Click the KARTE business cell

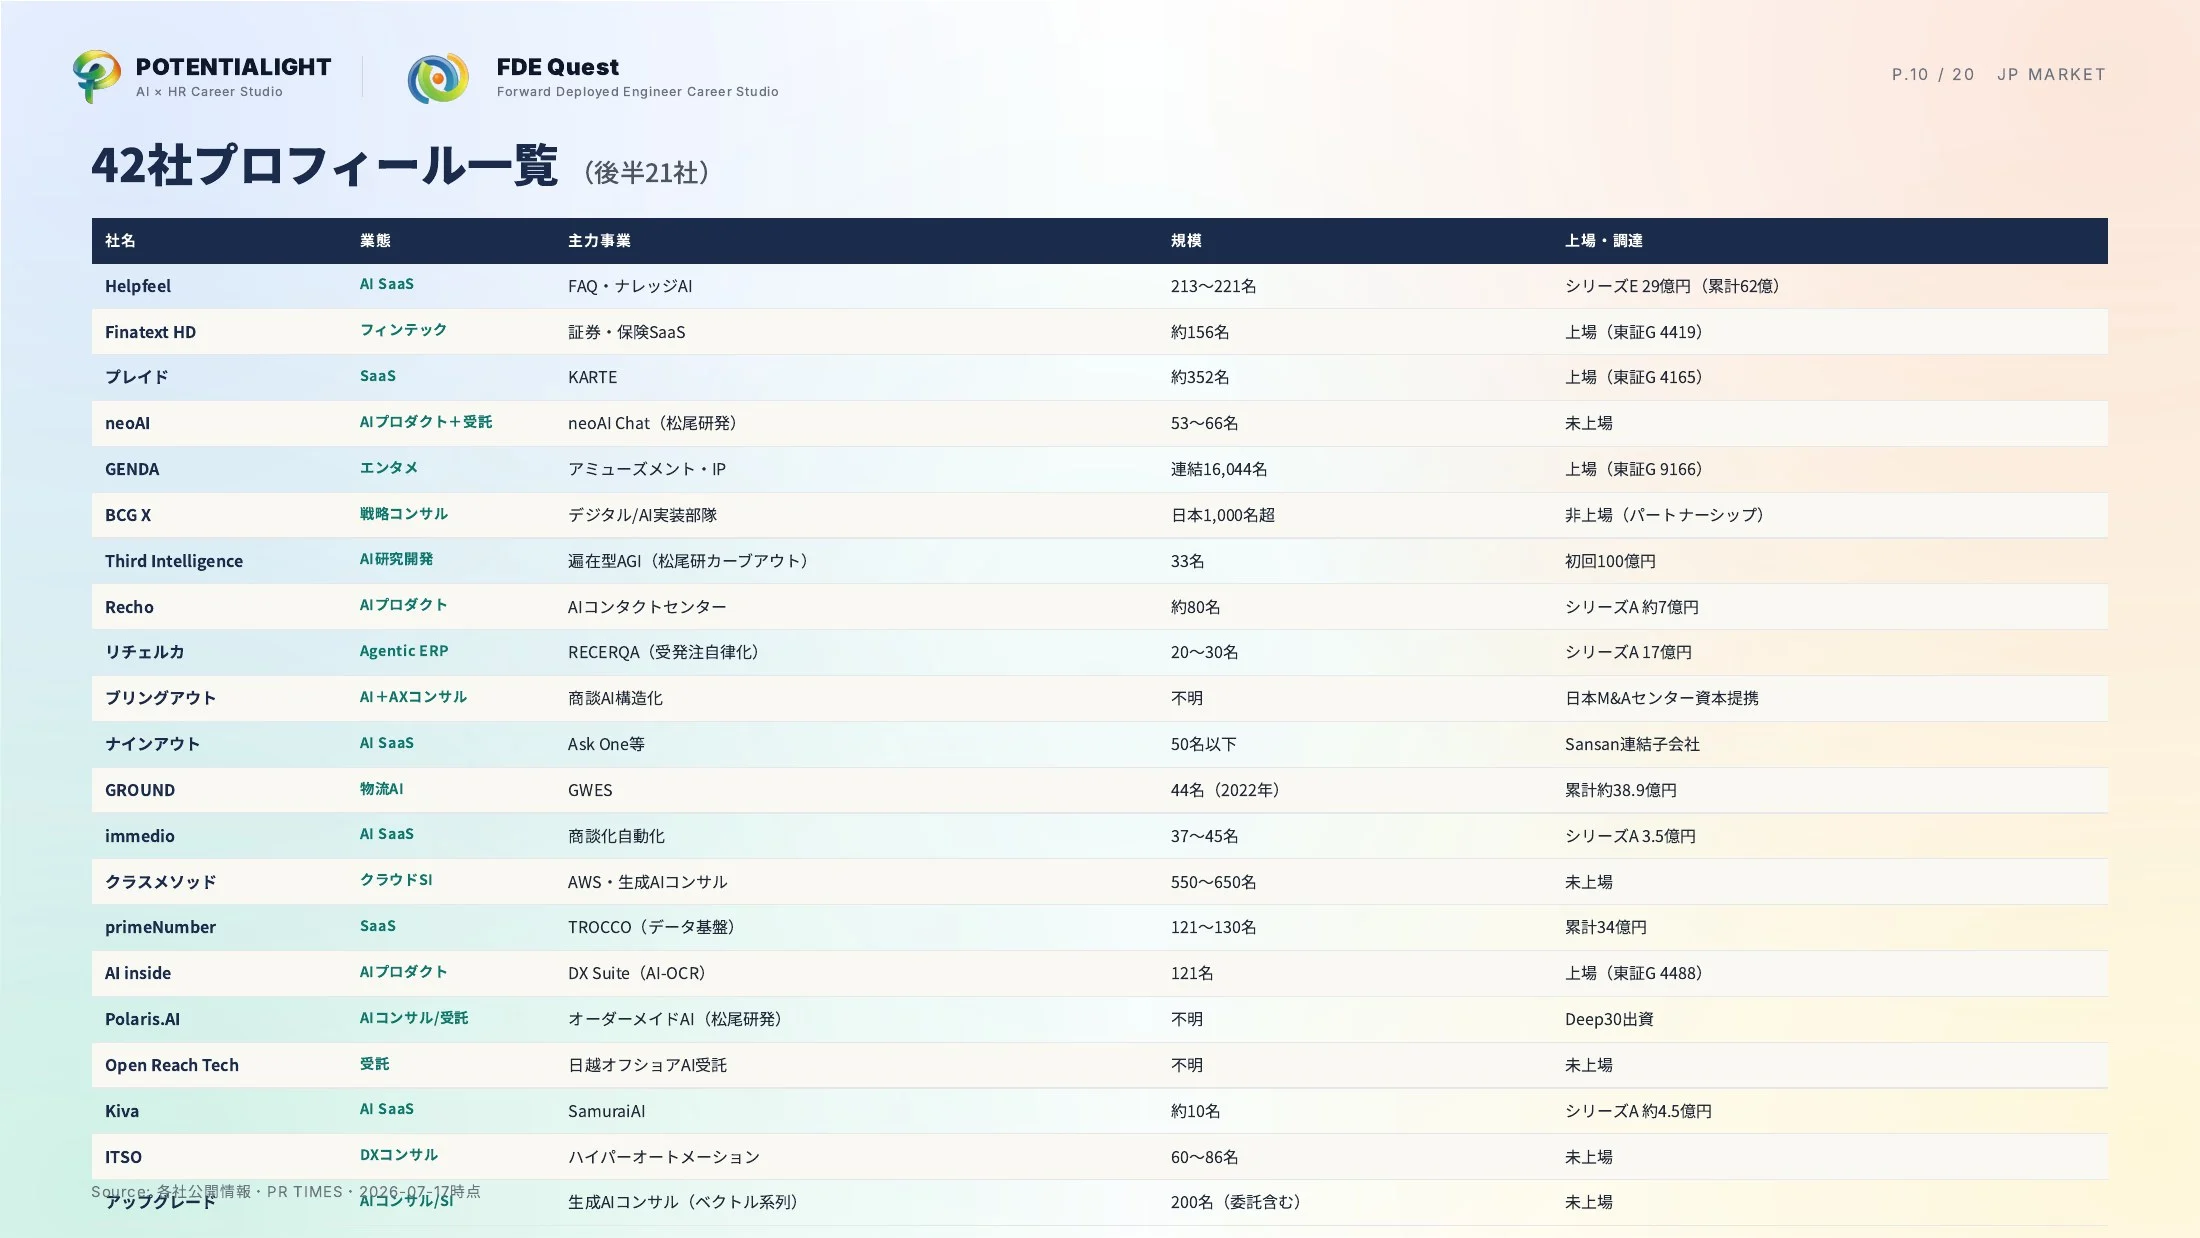coord(592,377)
